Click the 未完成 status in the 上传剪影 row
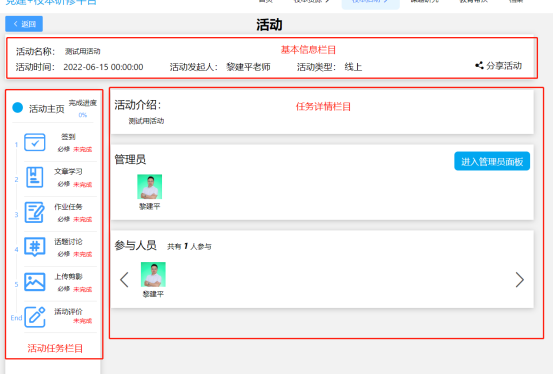Viewport: 553px width, 374px height. (83, 289)
